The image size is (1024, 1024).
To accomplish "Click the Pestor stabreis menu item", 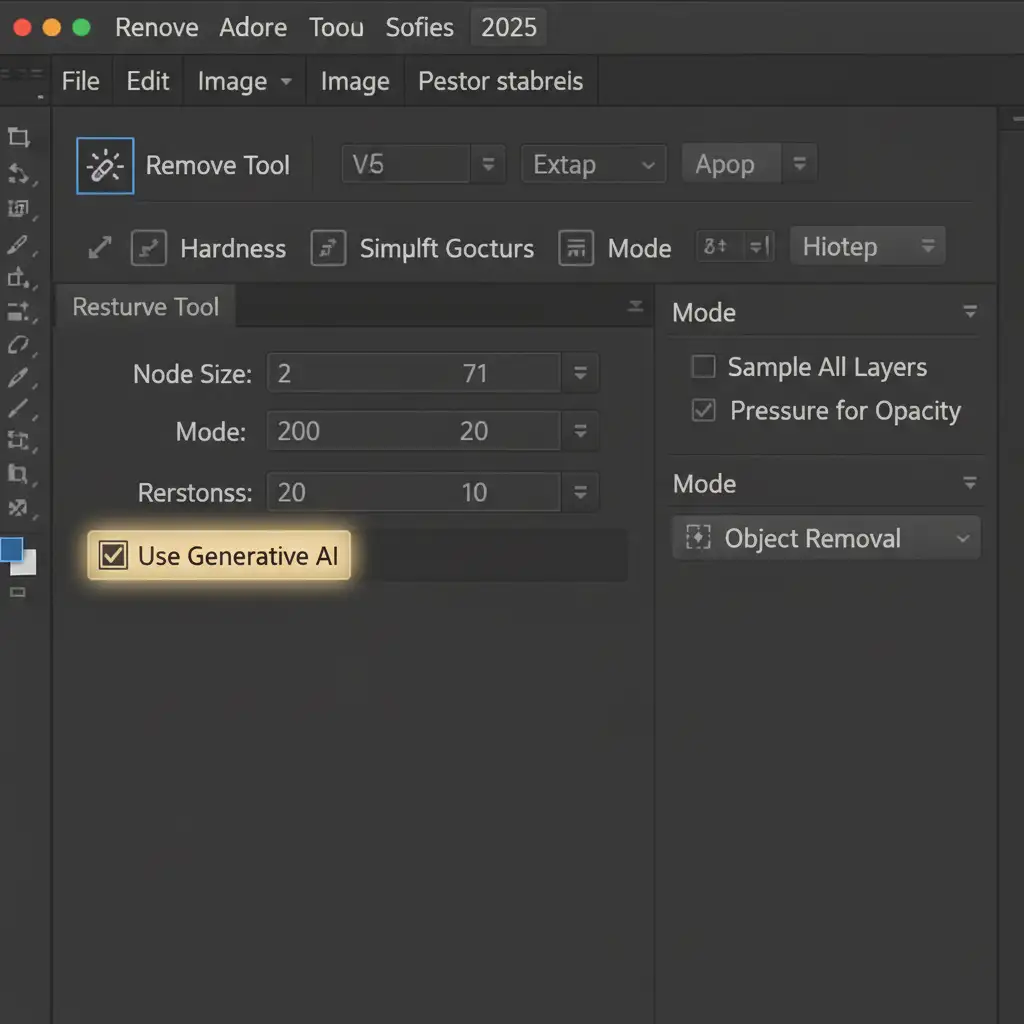I will coord(500,82).
